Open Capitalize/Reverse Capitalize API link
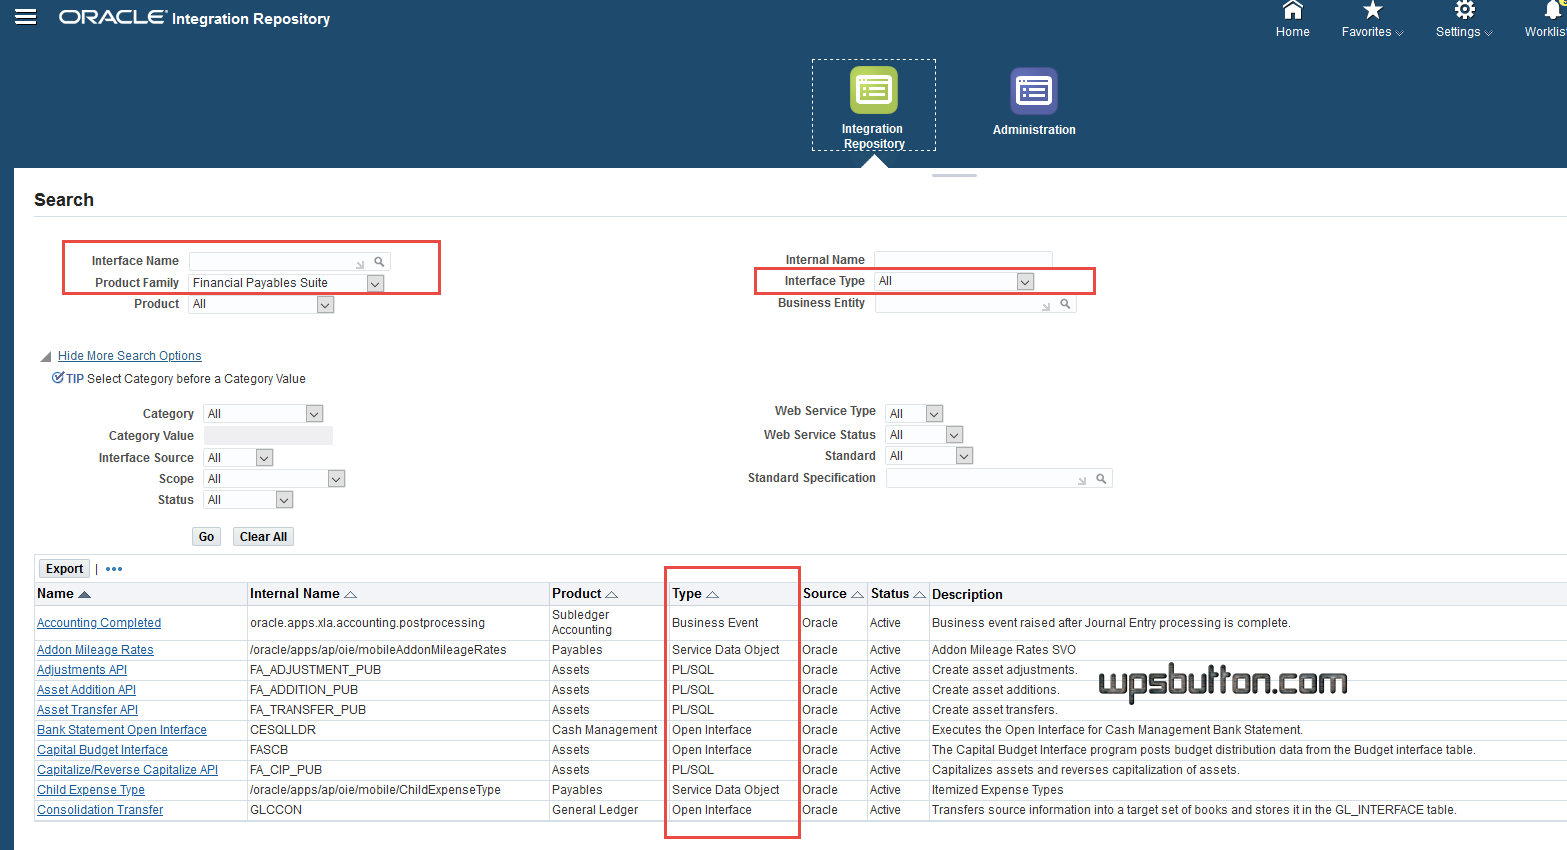 point(127,770)
